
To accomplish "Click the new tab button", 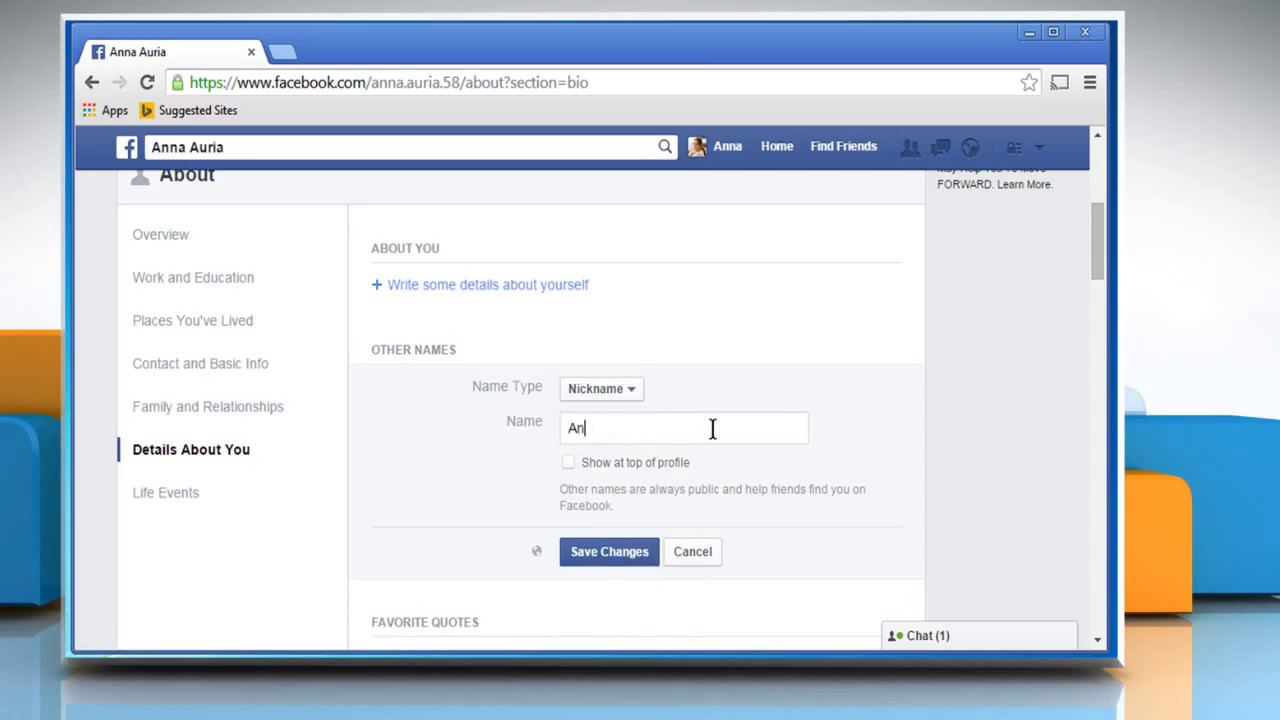I will [x=283, y=52].
